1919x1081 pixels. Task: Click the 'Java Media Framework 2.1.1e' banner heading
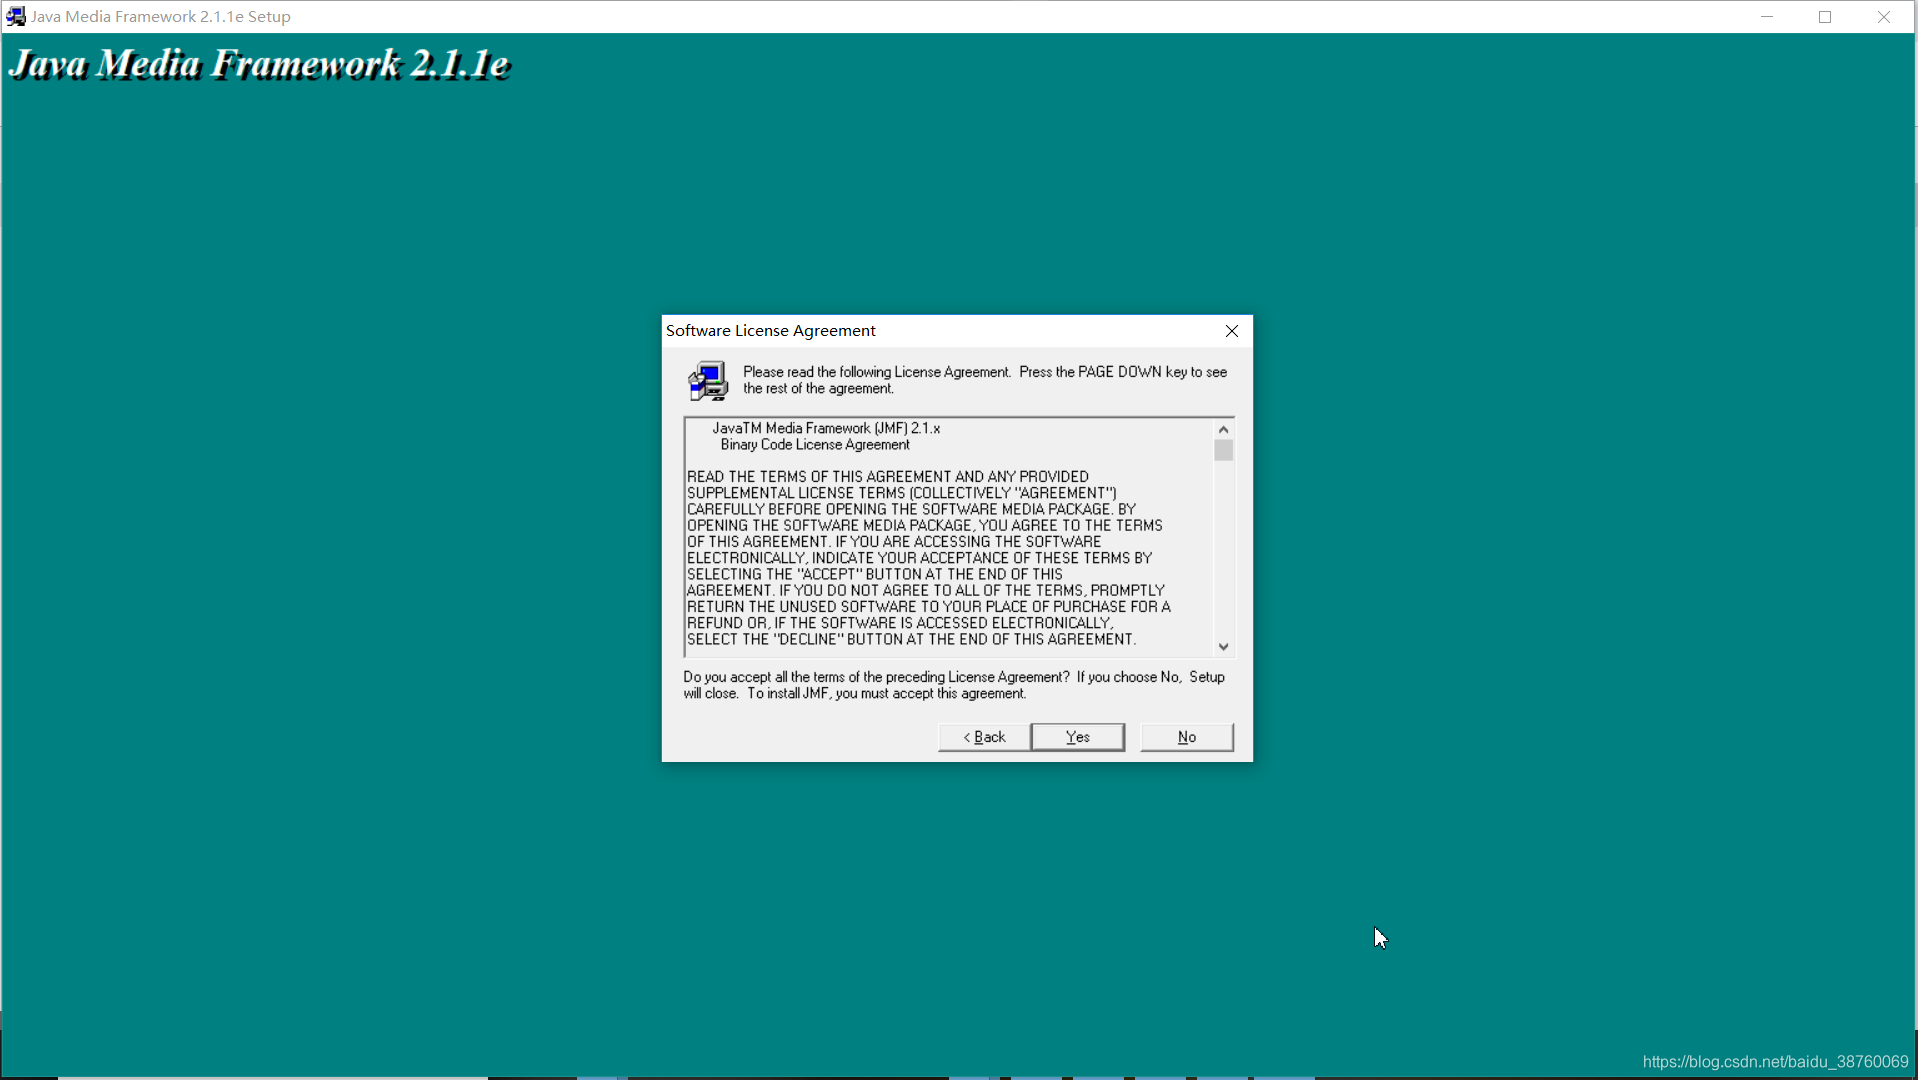point(259,64)
